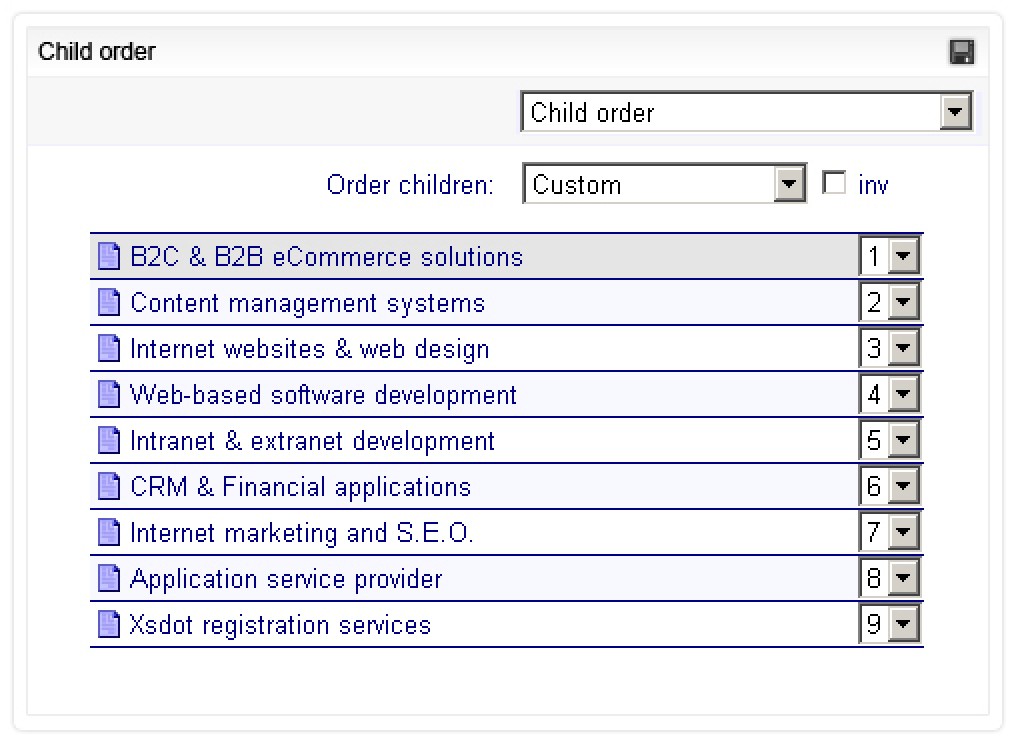Open the Child order dropdown
This screenshot has width=1016, height=742.
pyautogui.click(x=957, y=111)
